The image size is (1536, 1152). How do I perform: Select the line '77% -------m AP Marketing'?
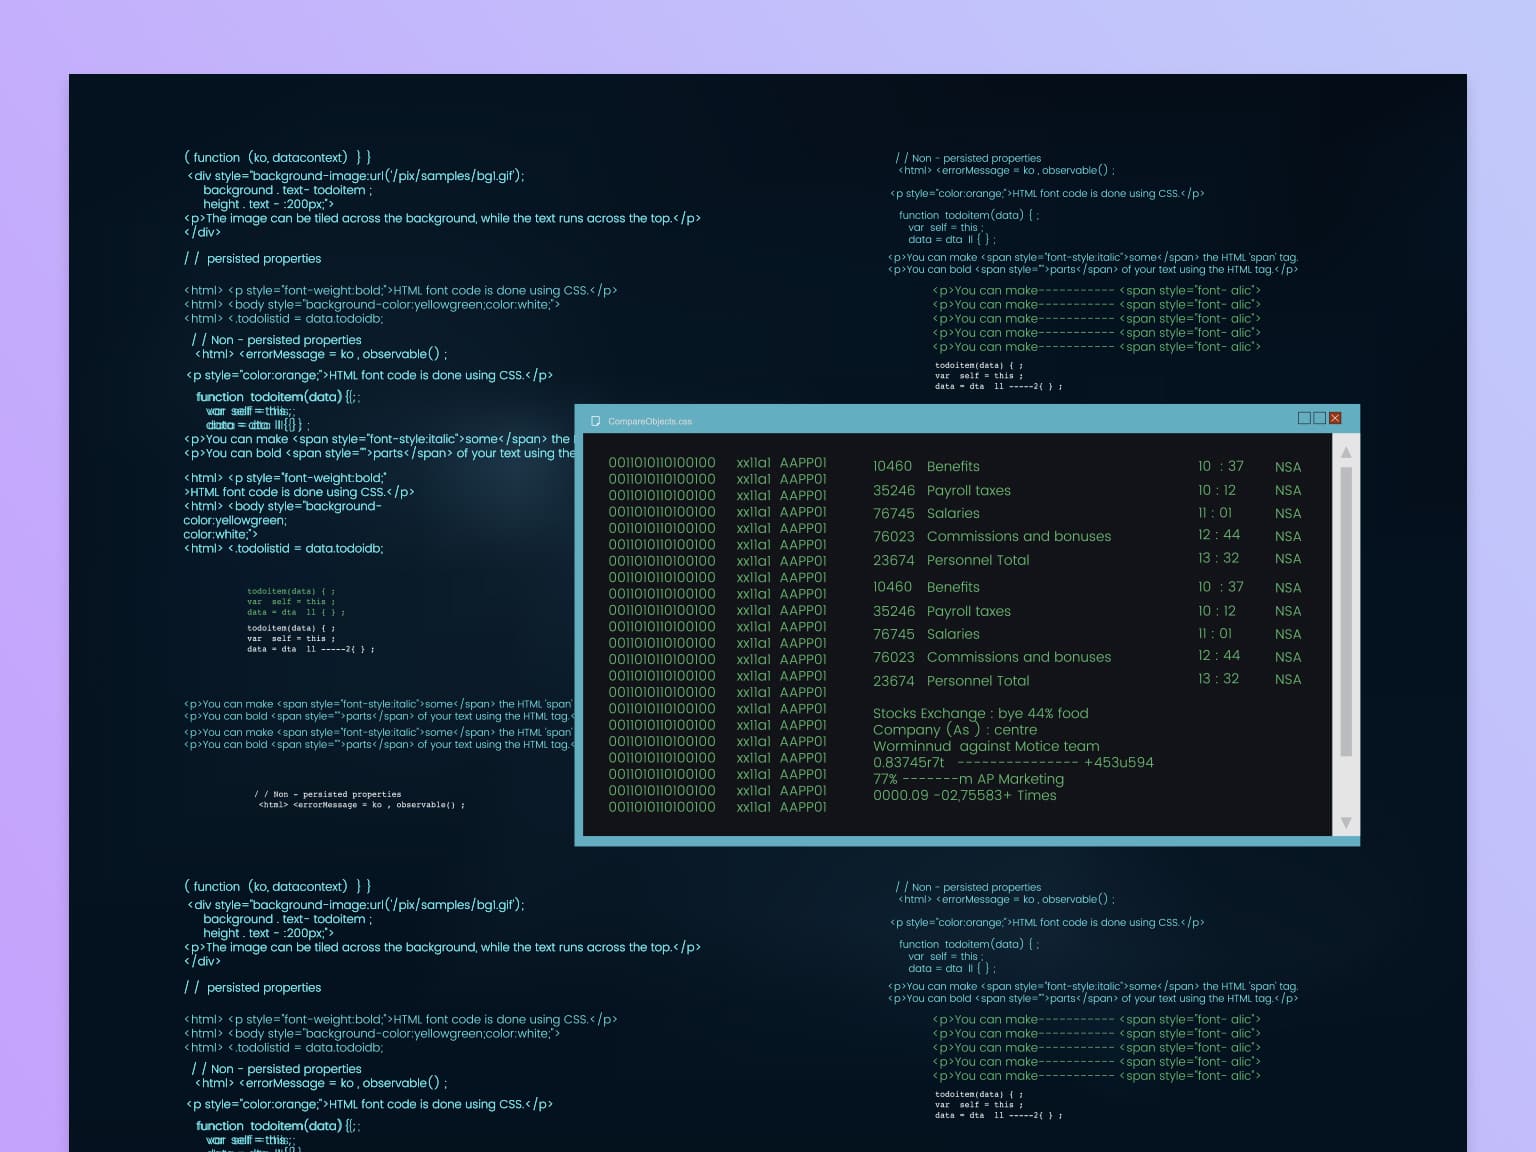(x=968, y=779)
